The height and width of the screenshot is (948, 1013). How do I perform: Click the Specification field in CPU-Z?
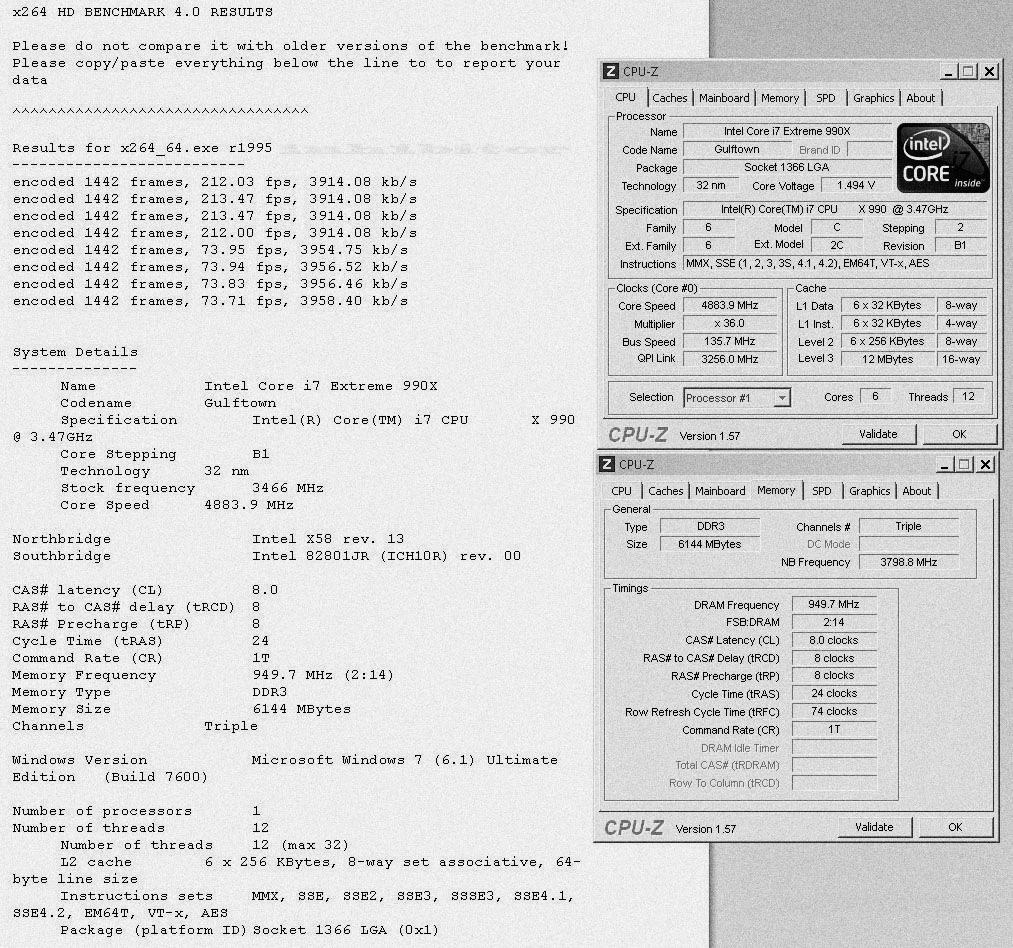pyautogui.click(x=835, y=209)
